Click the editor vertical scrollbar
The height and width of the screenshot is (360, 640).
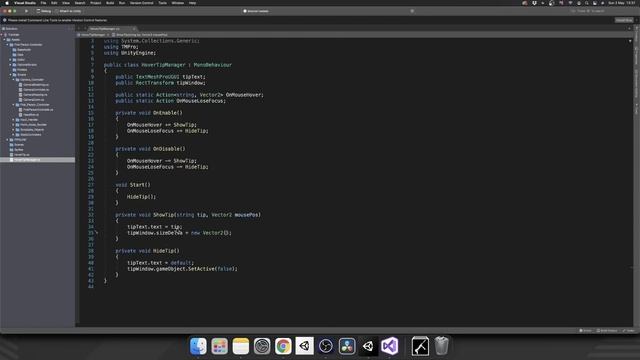pos(630,182)
